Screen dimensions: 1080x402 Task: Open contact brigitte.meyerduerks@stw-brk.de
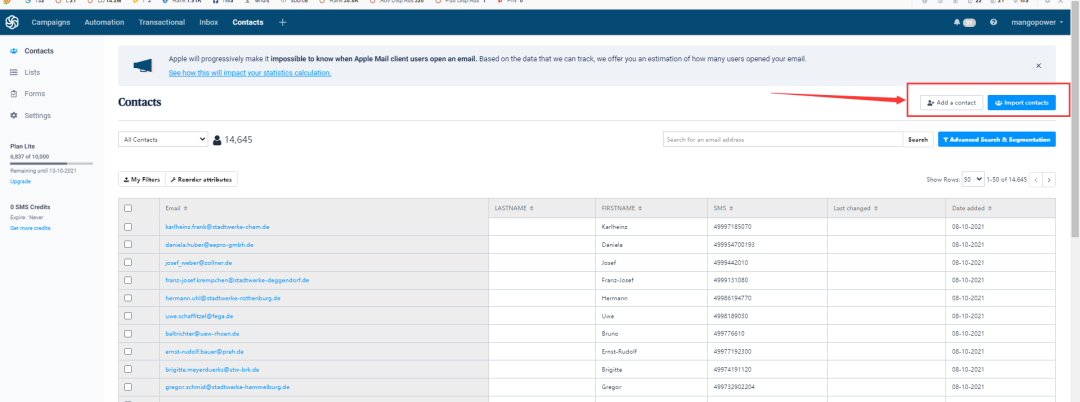pos(212,369)
